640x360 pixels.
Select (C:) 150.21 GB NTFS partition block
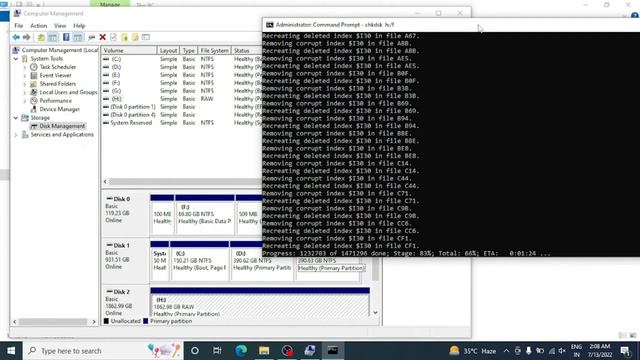[200, 261]
